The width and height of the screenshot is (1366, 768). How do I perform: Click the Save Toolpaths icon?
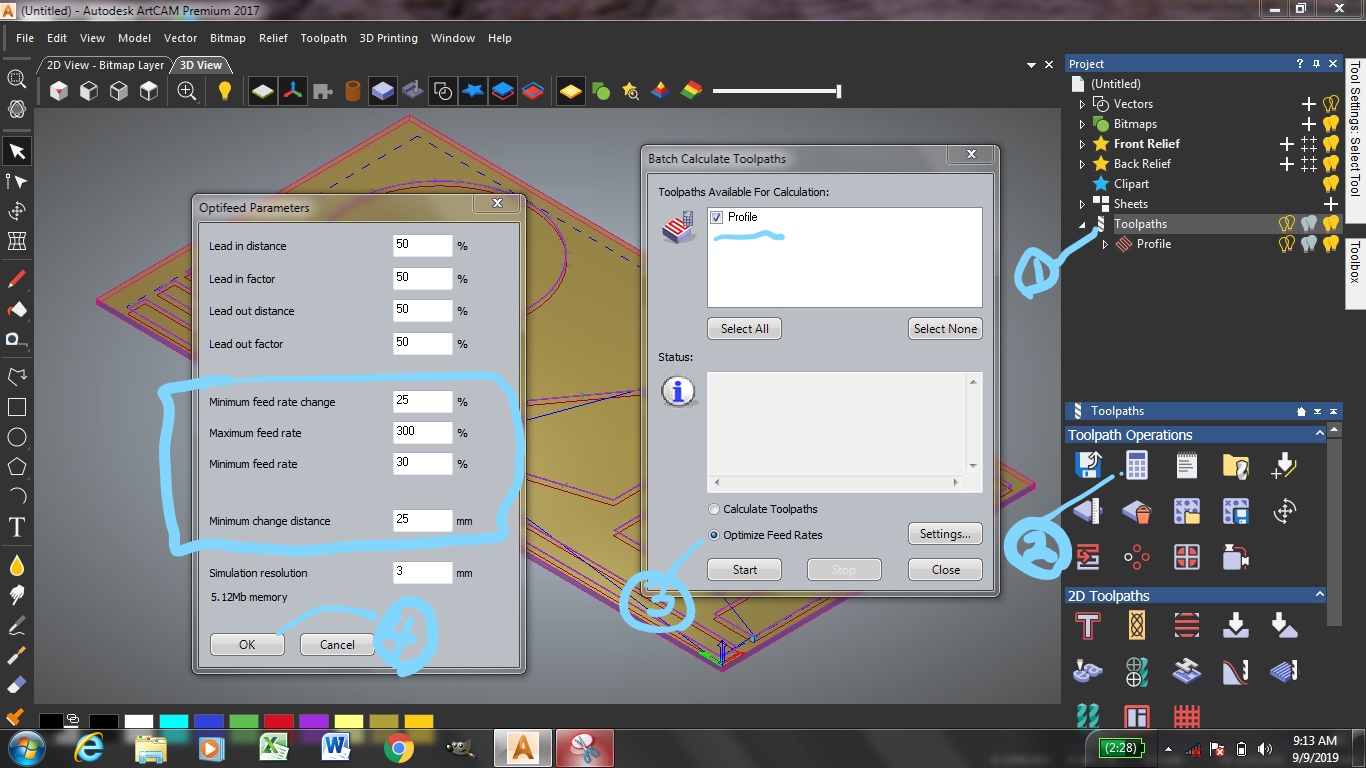[x=1087, y=465]
